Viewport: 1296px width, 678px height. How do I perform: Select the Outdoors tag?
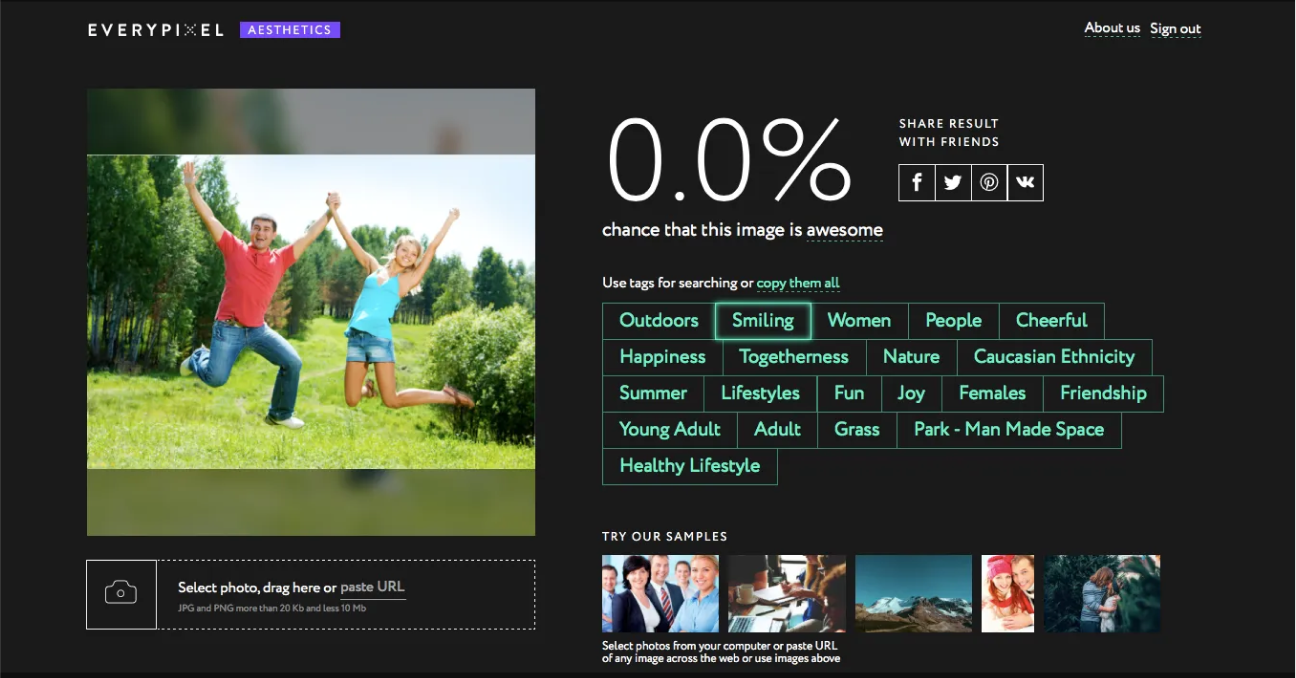(x=659, y=321)
